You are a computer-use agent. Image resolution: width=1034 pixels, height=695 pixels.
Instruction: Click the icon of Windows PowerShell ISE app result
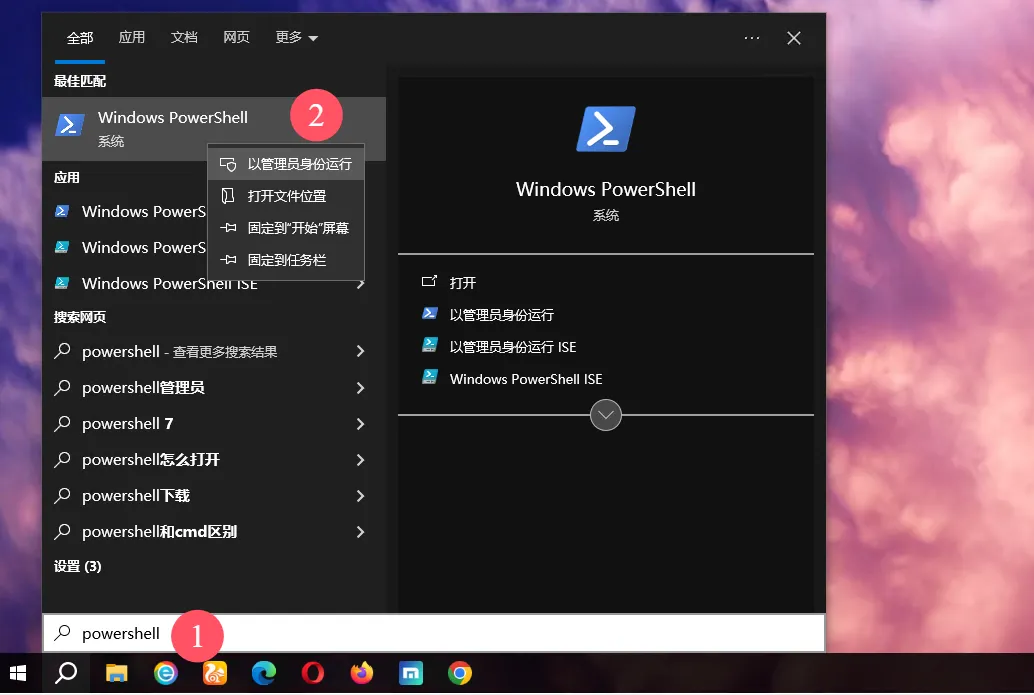pos(62,283)
